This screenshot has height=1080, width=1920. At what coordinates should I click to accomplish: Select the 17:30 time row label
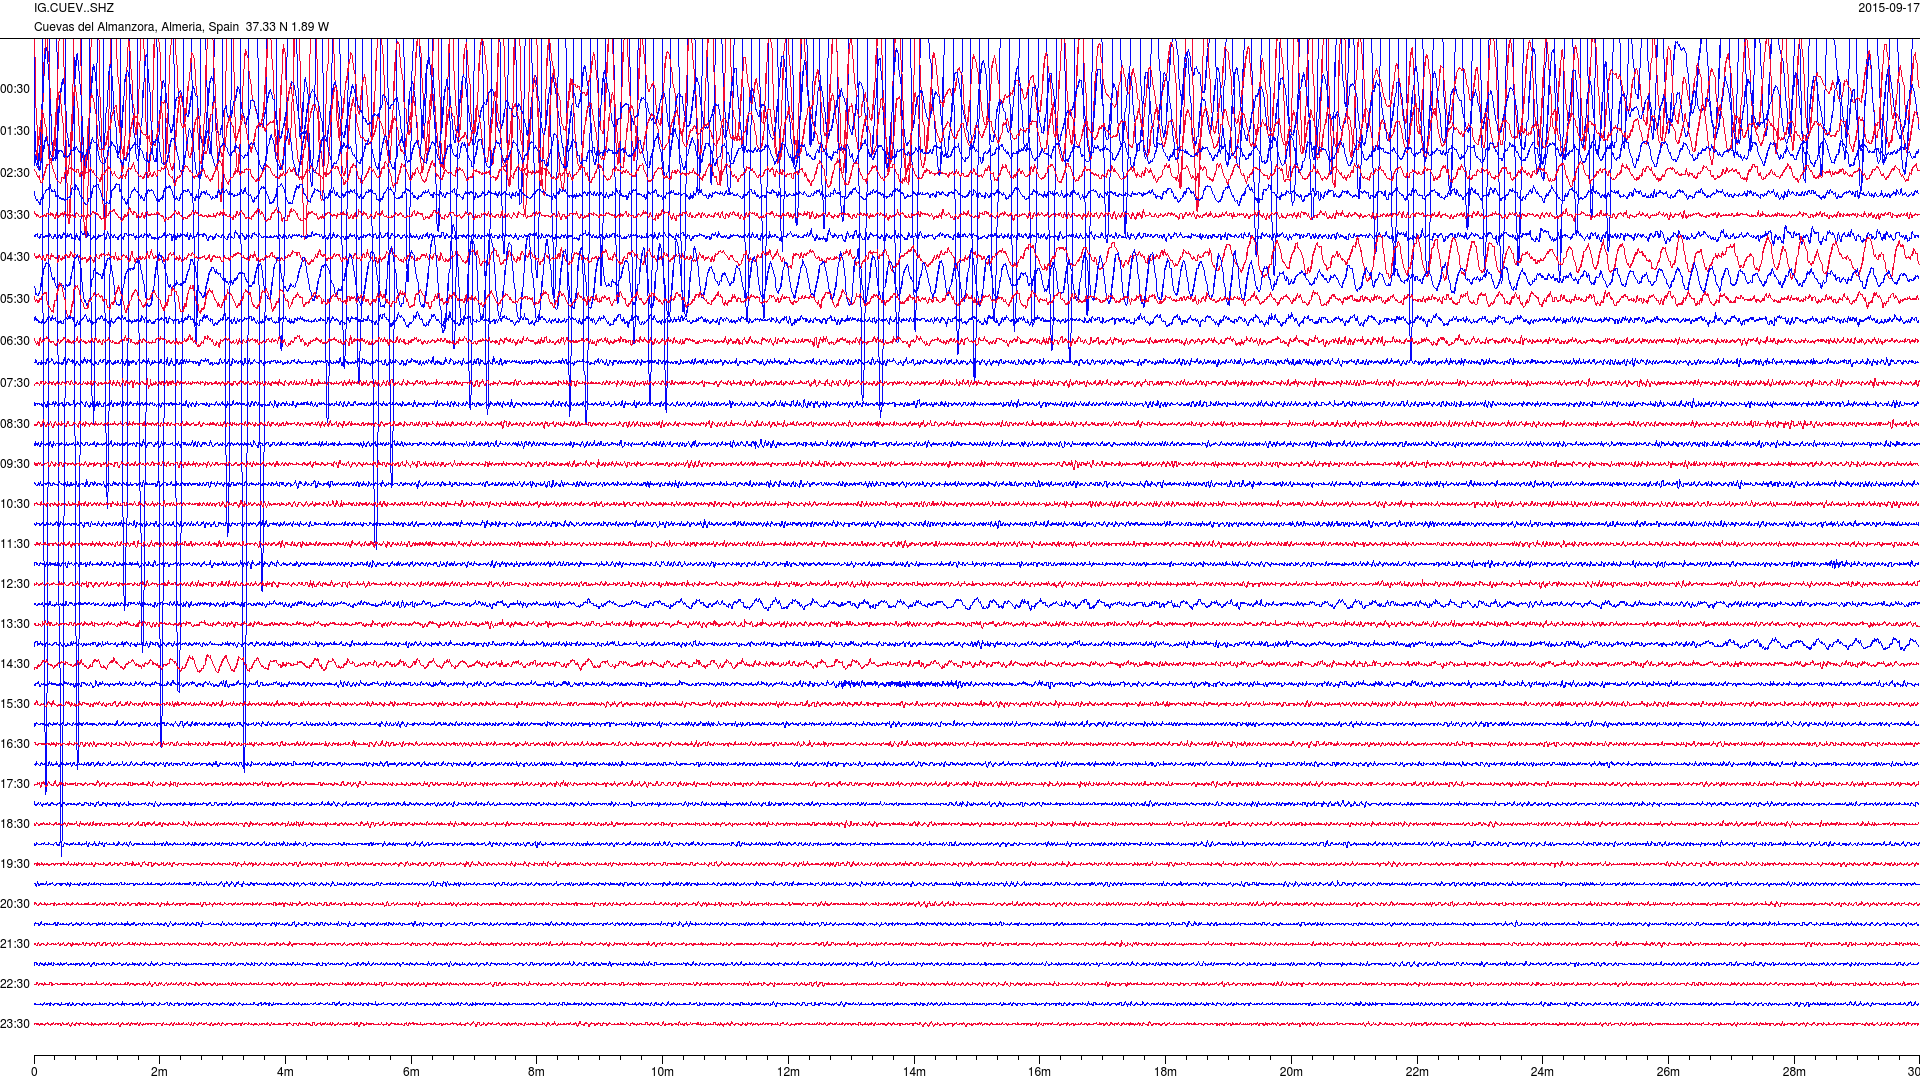[15, 784]
